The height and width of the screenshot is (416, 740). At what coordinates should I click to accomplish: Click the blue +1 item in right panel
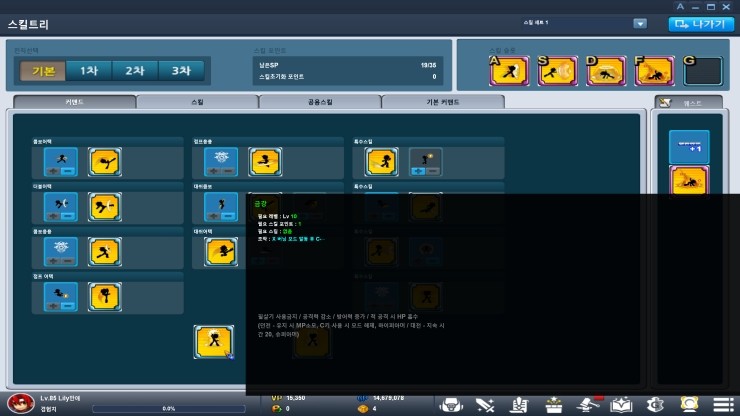point(689,147)
